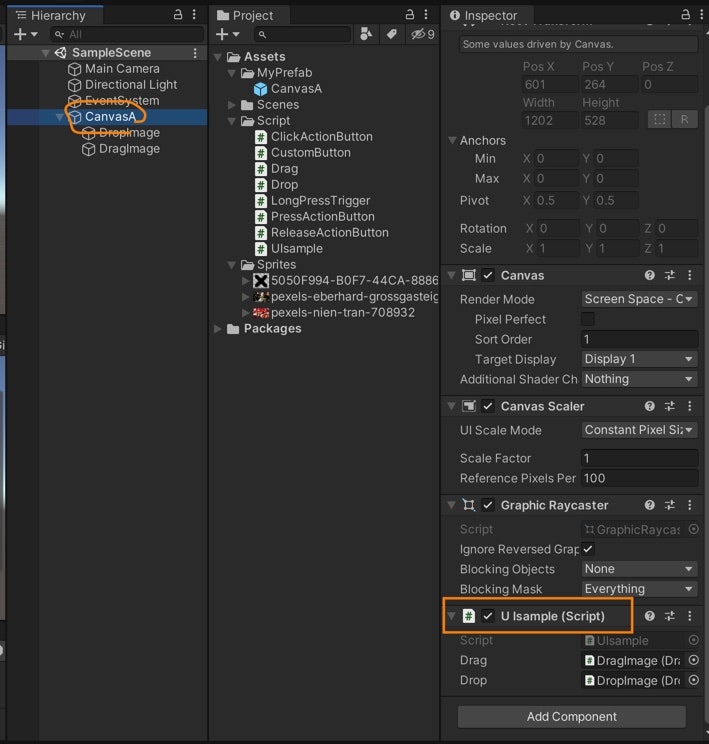Image resolution: width=709 pixels, height=744 pixels.
Task: Disable the Graphic Raycaster component checkbox
Action: click(488, 505)
